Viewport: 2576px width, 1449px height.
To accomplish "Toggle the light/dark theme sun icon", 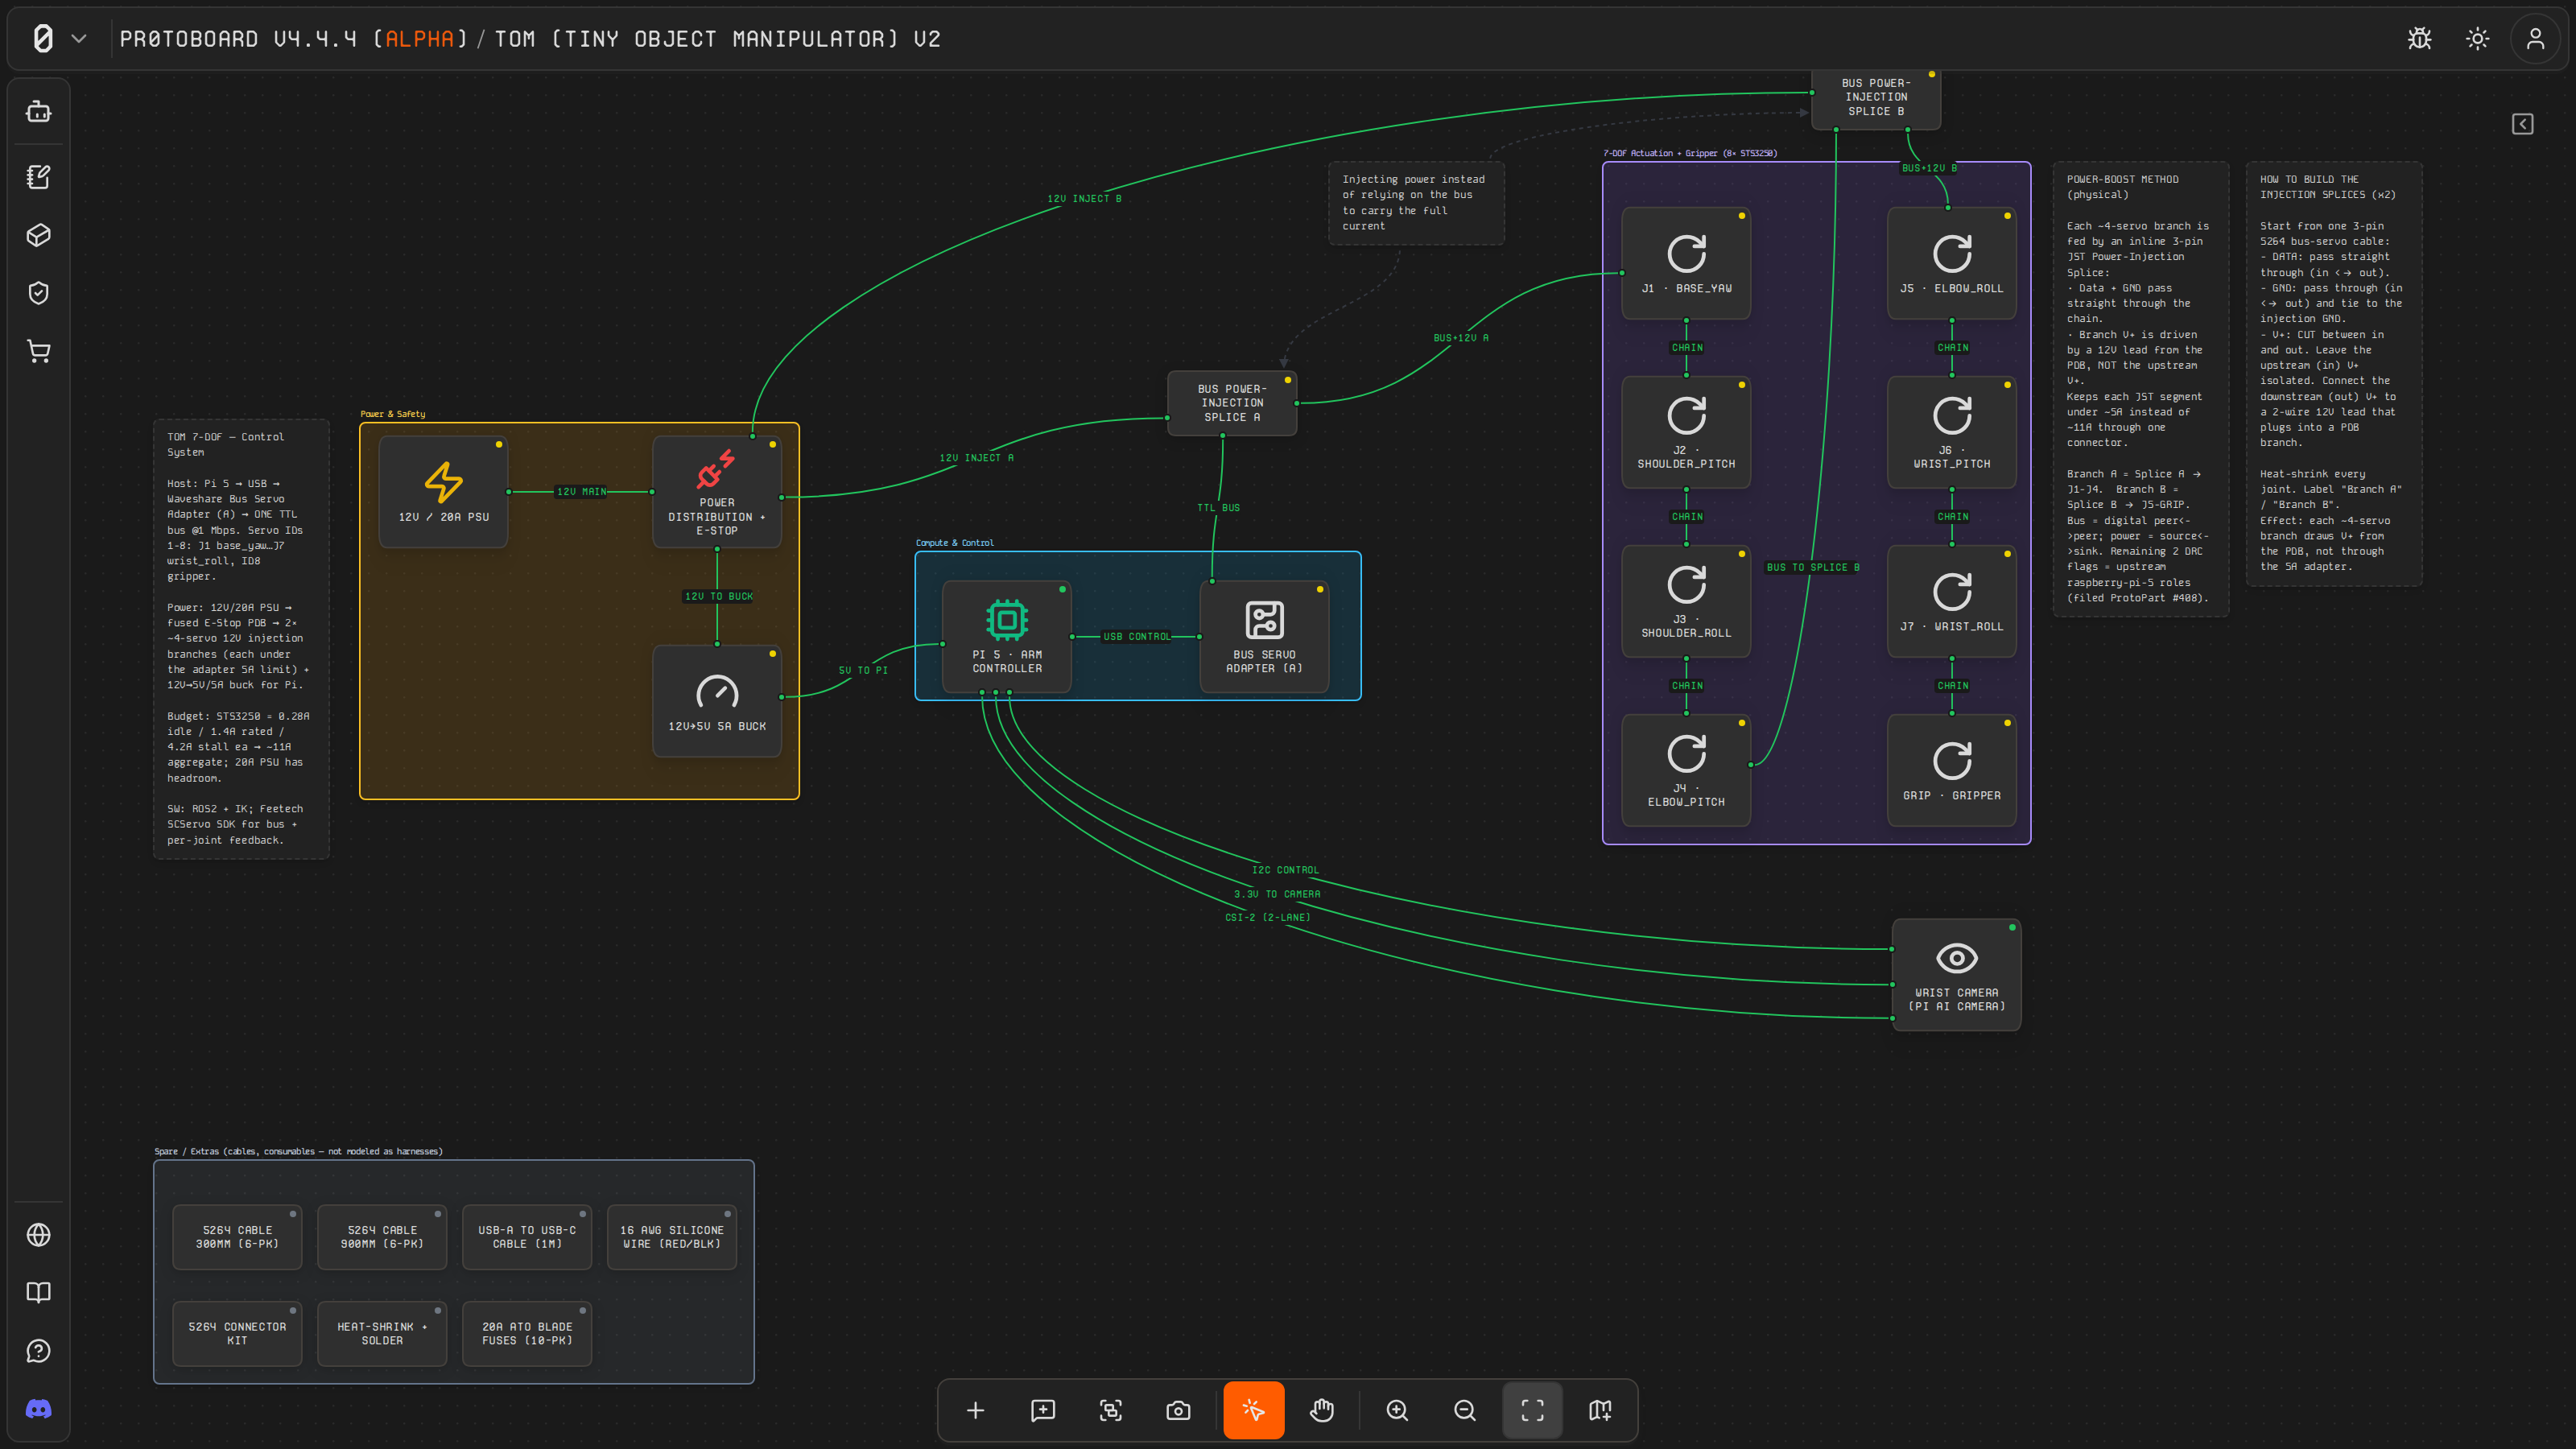I will pos(2477,39).
